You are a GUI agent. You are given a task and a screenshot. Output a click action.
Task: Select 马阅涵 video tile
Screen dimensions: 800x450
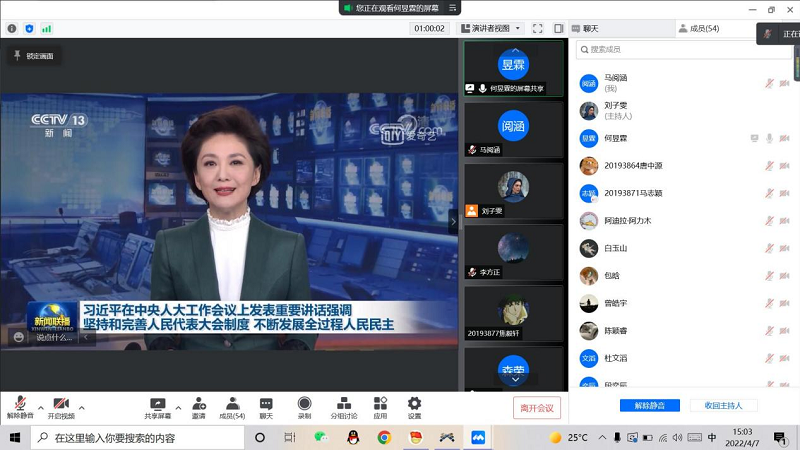pos(513,130)
